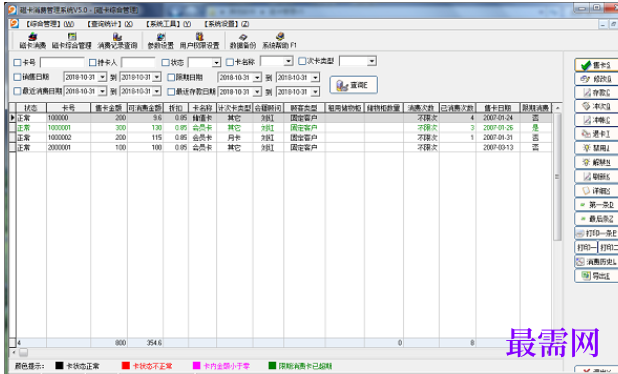Open the 【系统工具】 menu
Screen dimensions: 618x374
[x=168, y=24]
